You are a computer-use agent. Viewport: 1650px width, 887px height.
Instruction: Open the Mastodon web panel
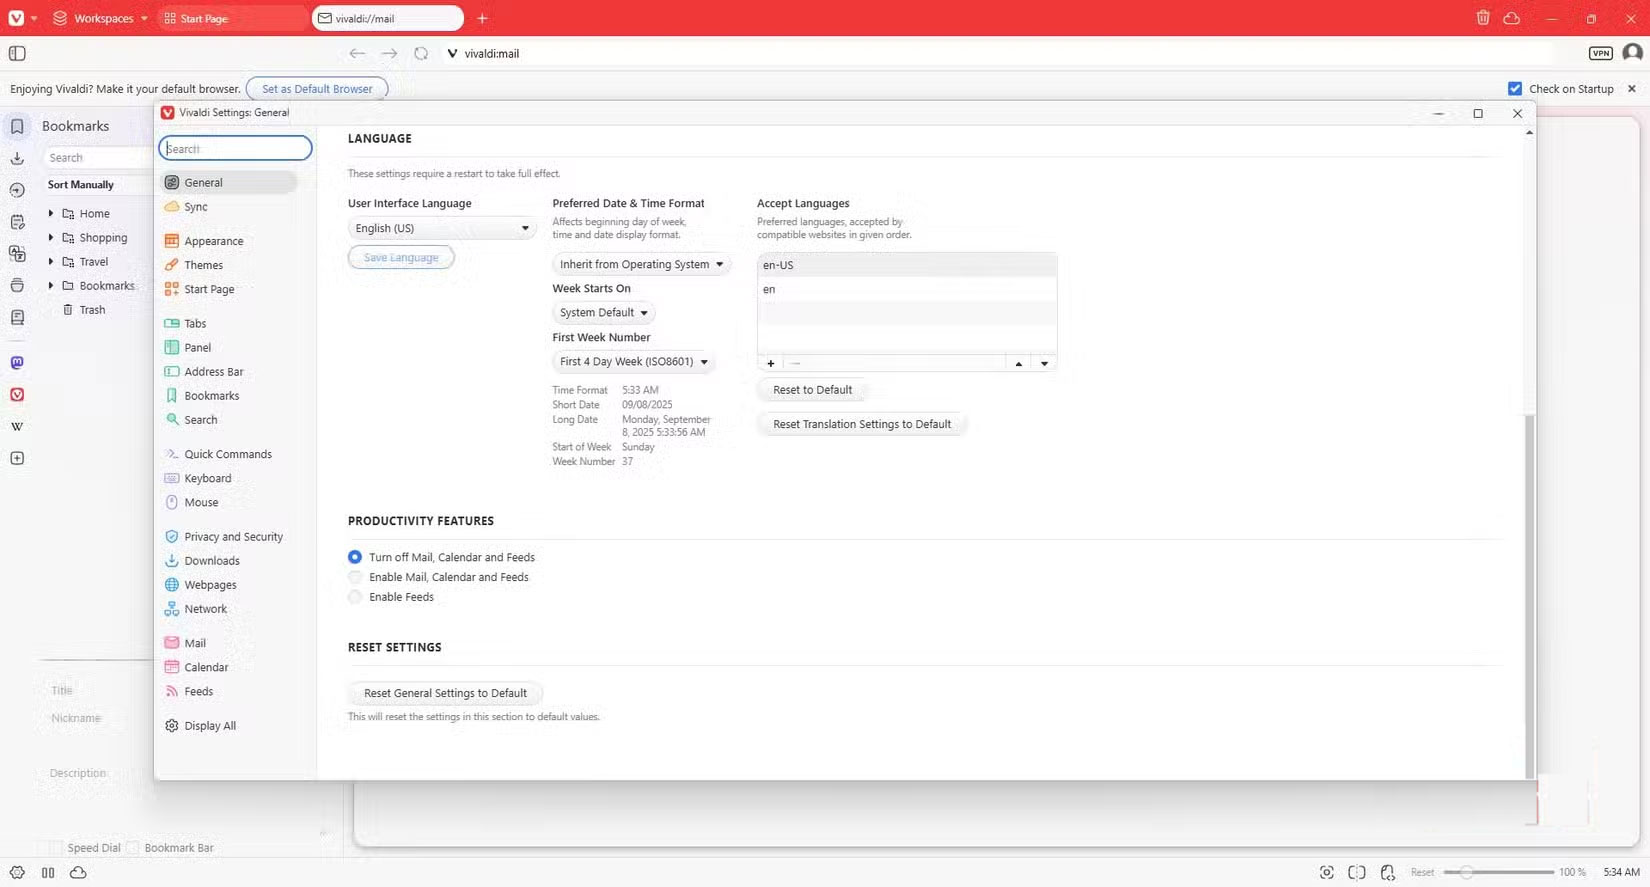point(17,363)
